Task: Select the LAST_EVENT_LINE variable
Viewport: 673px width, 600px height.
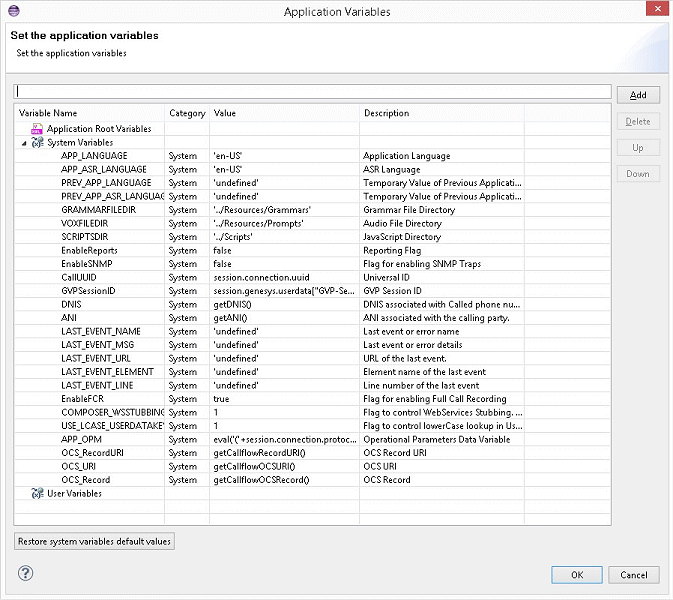Action: [x=97, y=386]
